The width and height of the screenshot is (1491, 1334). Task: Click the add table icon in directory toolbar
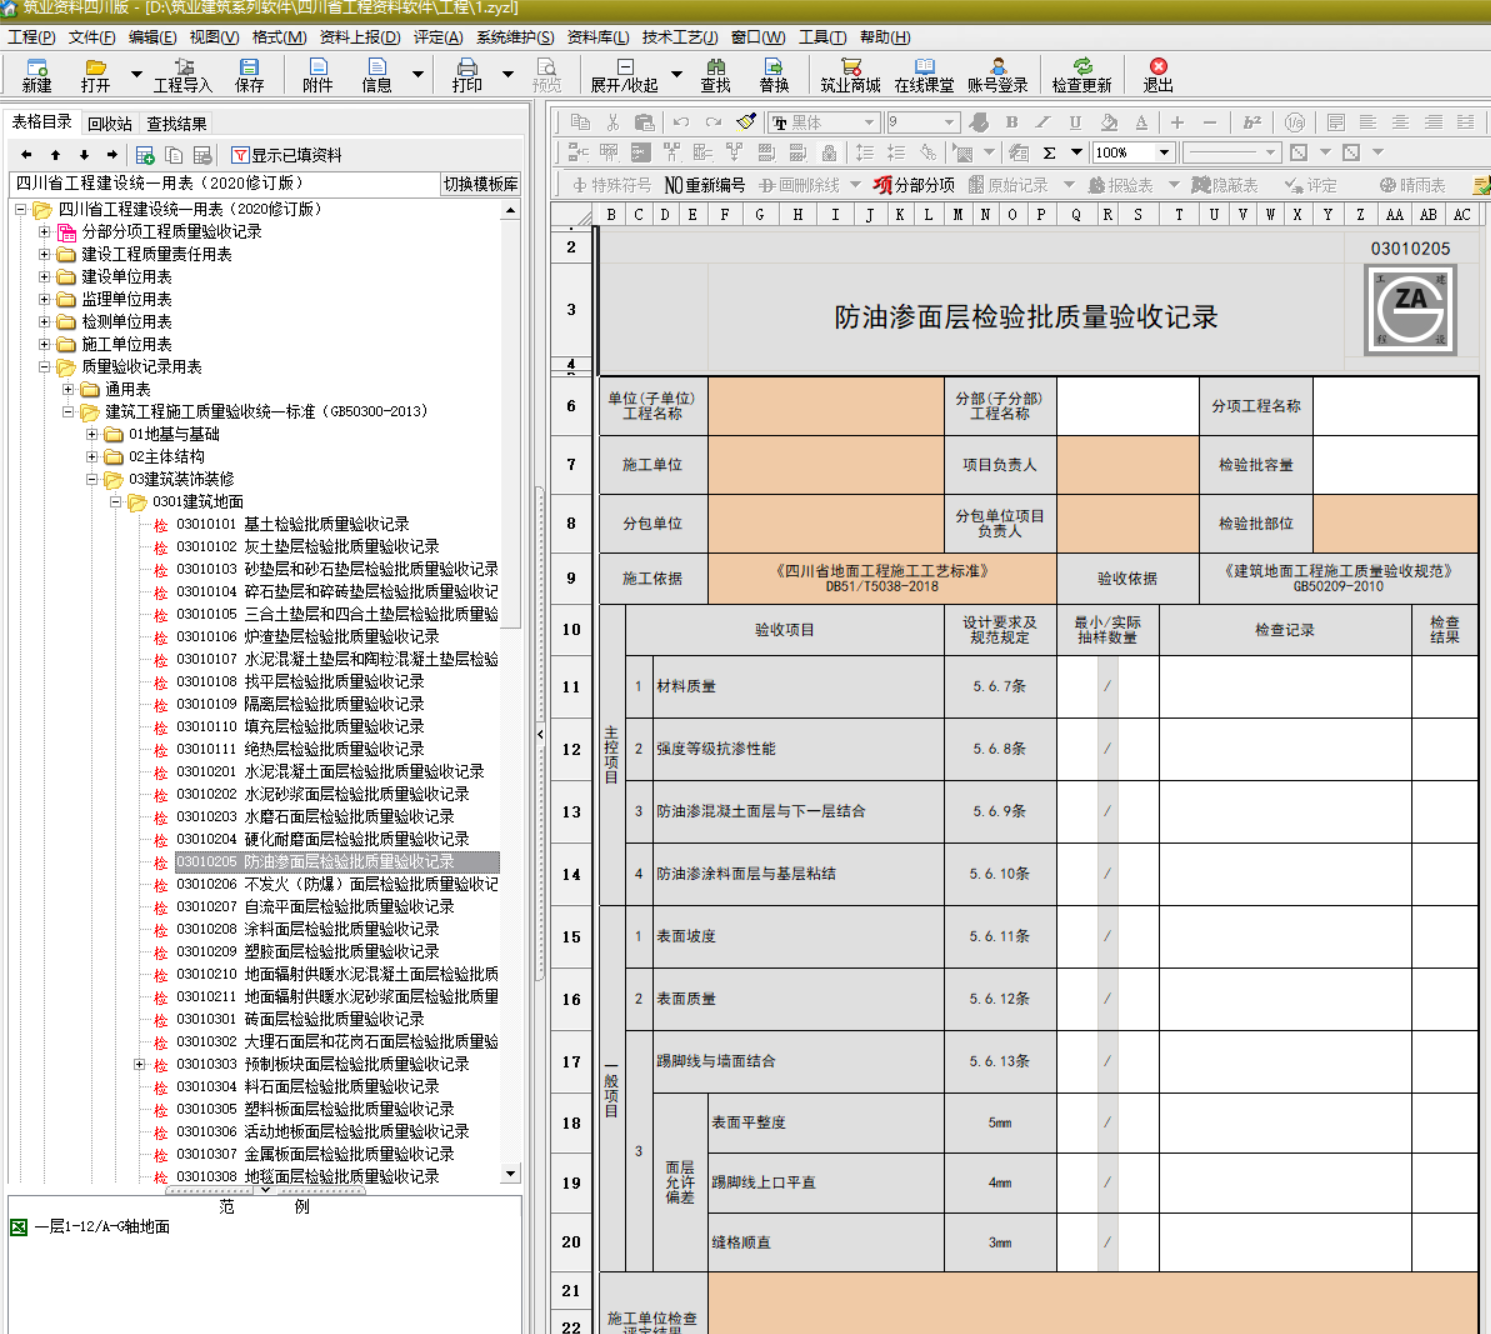(x=145, y=155)
